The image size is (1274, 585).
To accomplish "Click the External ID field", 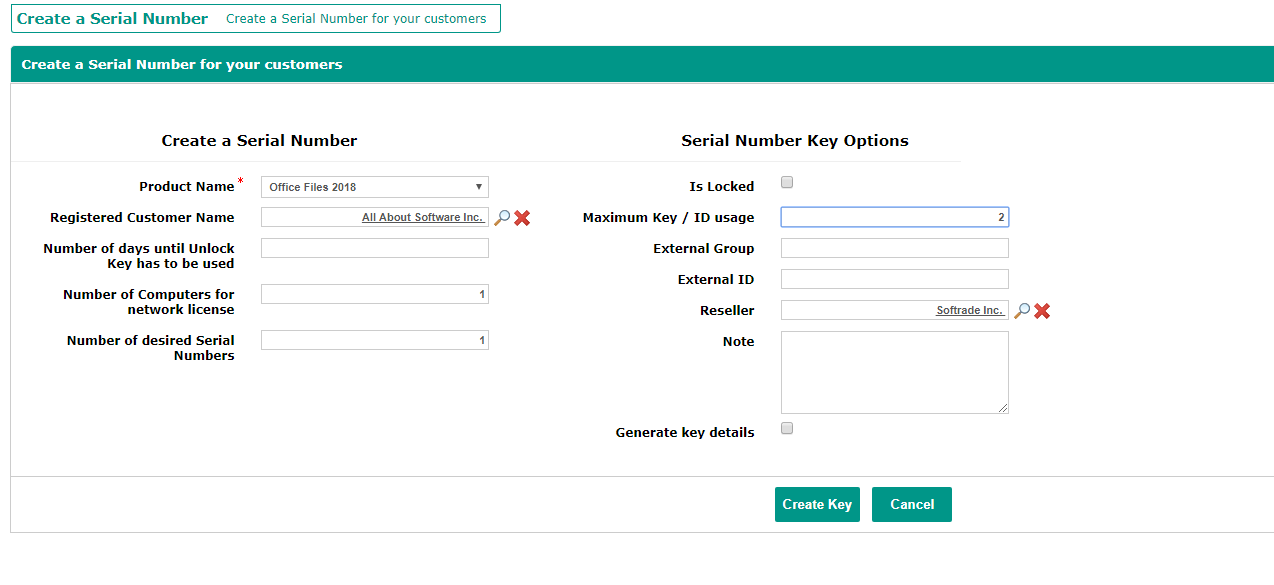I will tap(894, 279).
